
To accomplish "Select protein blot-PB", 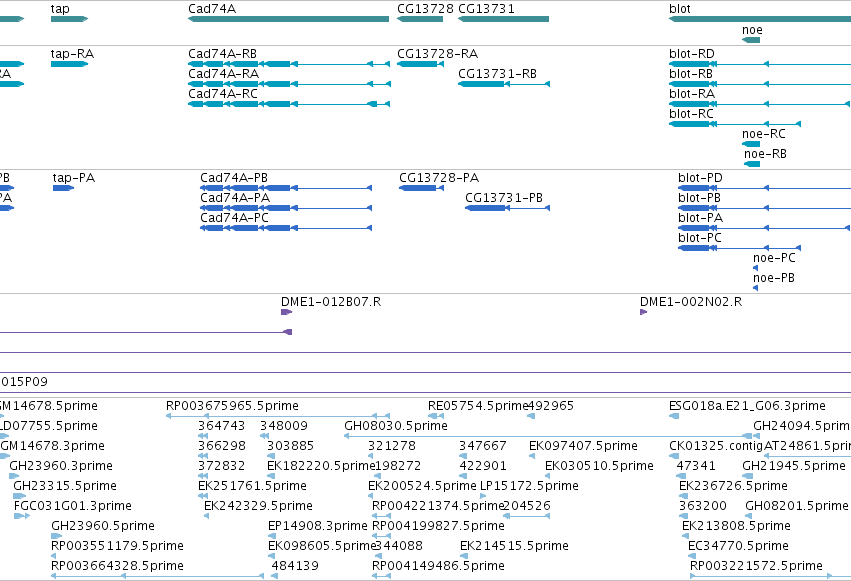I will (700, 198).
